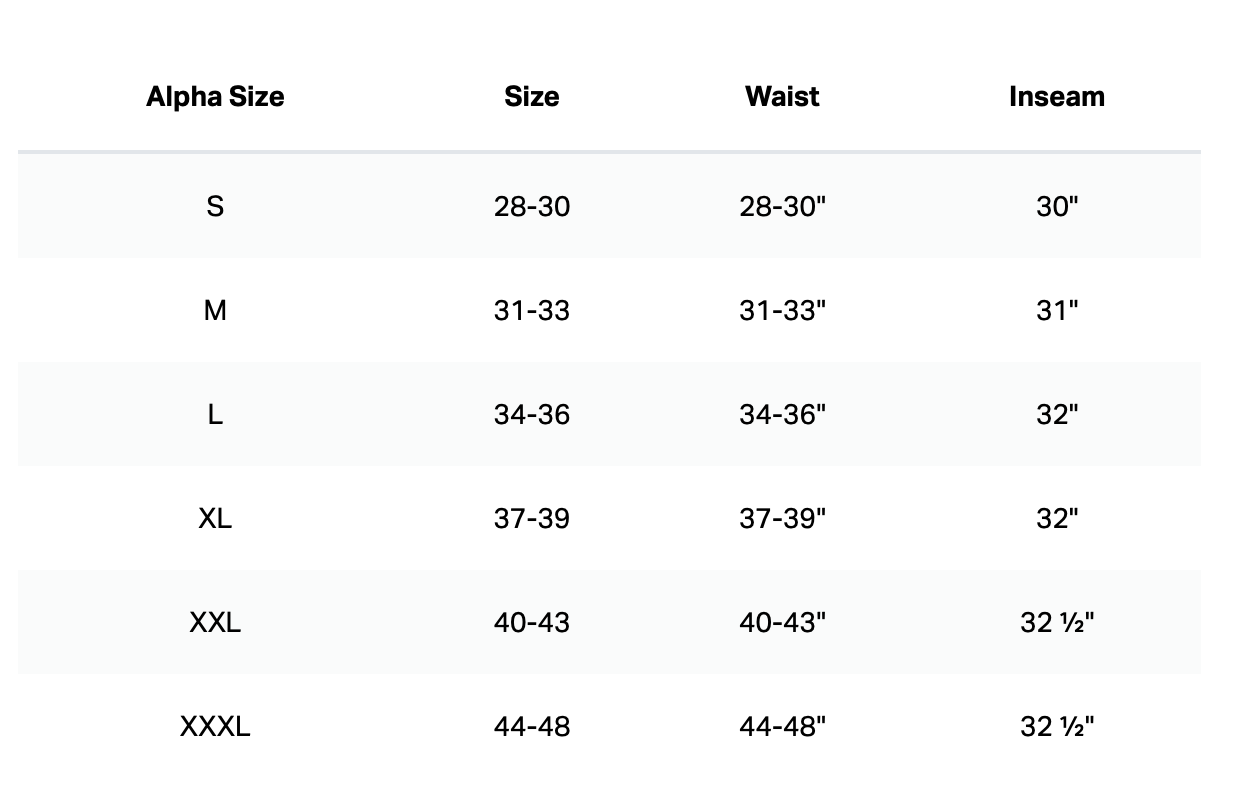Click the 44-48 size value

click(531, 727)
